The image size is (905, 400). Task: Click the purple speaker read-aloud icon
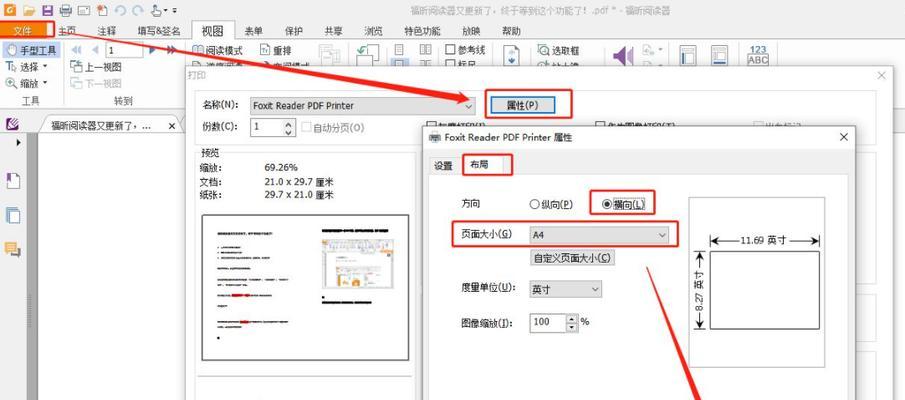tap(623, 57)
